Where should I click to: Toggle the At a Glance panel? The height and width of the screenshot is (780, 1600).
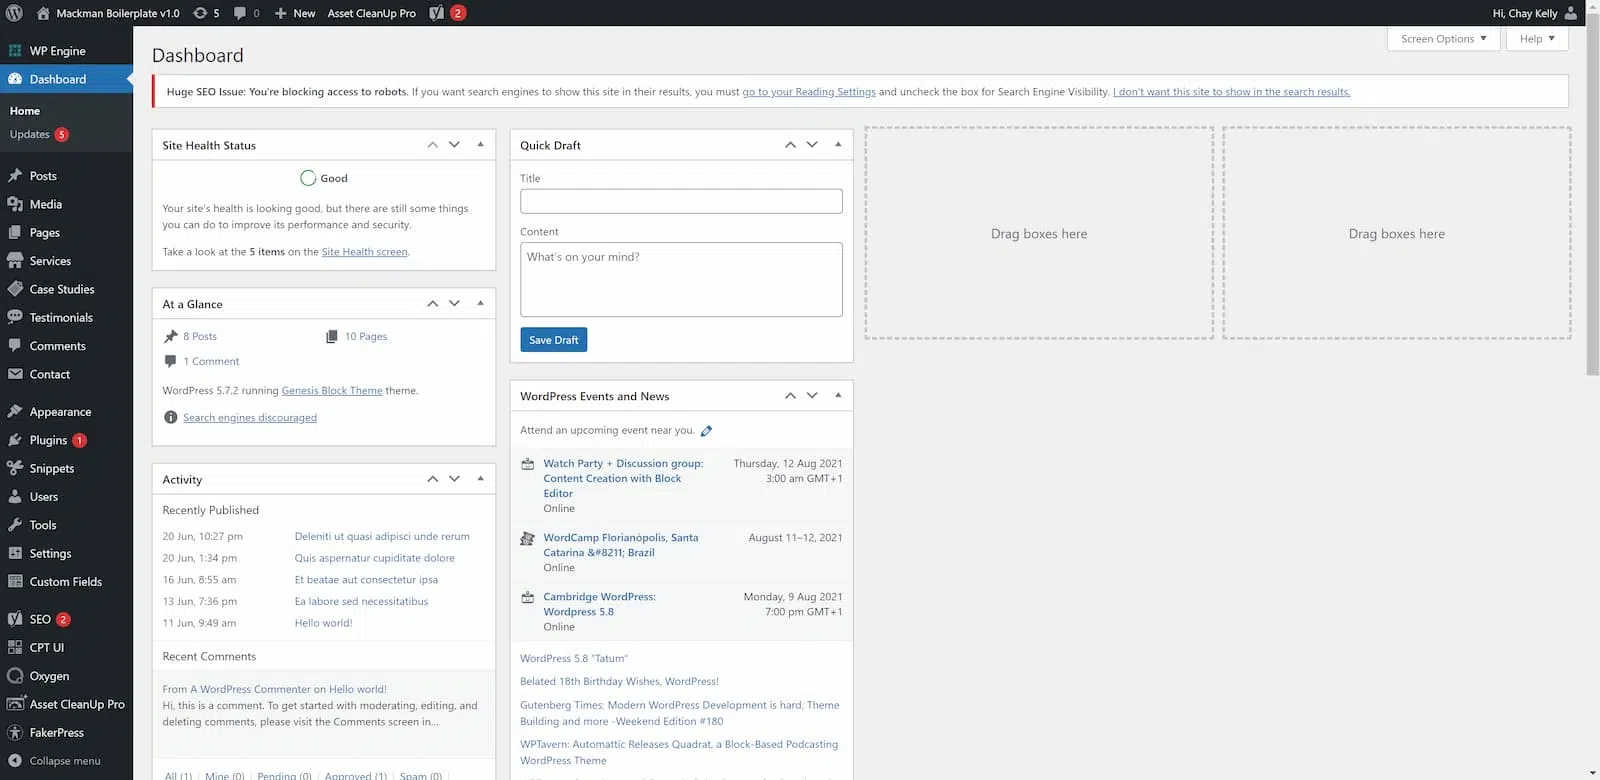480,304
